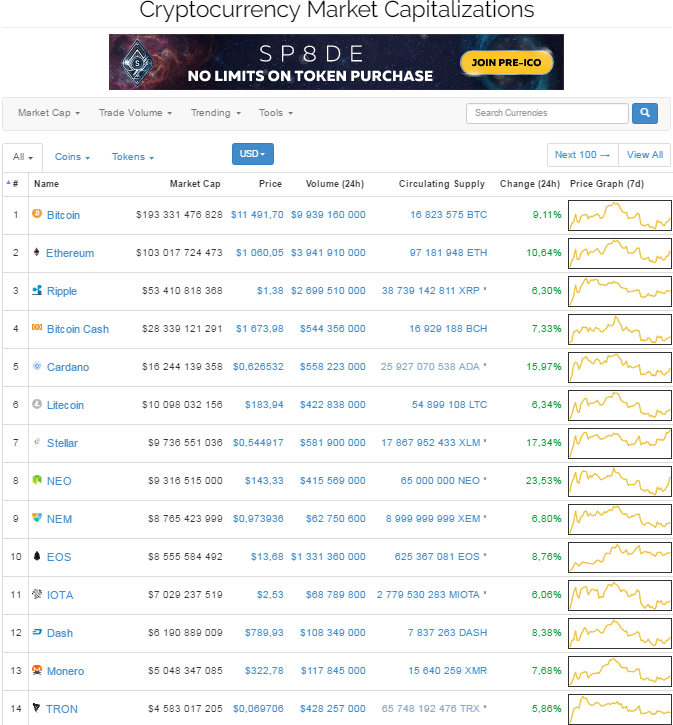Screen dimensions: 673x725
Task: Expand the Trade Volume menu
Action: coord(135,113)
